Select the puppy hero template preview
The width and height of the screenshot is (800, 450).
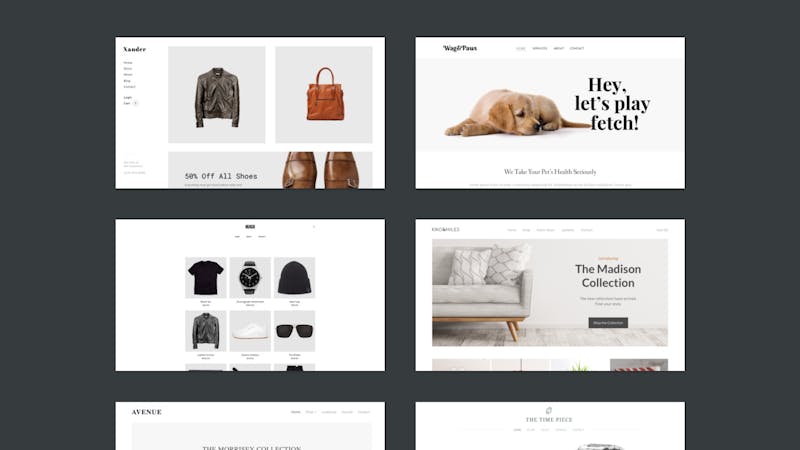click(x=550, y=113)
